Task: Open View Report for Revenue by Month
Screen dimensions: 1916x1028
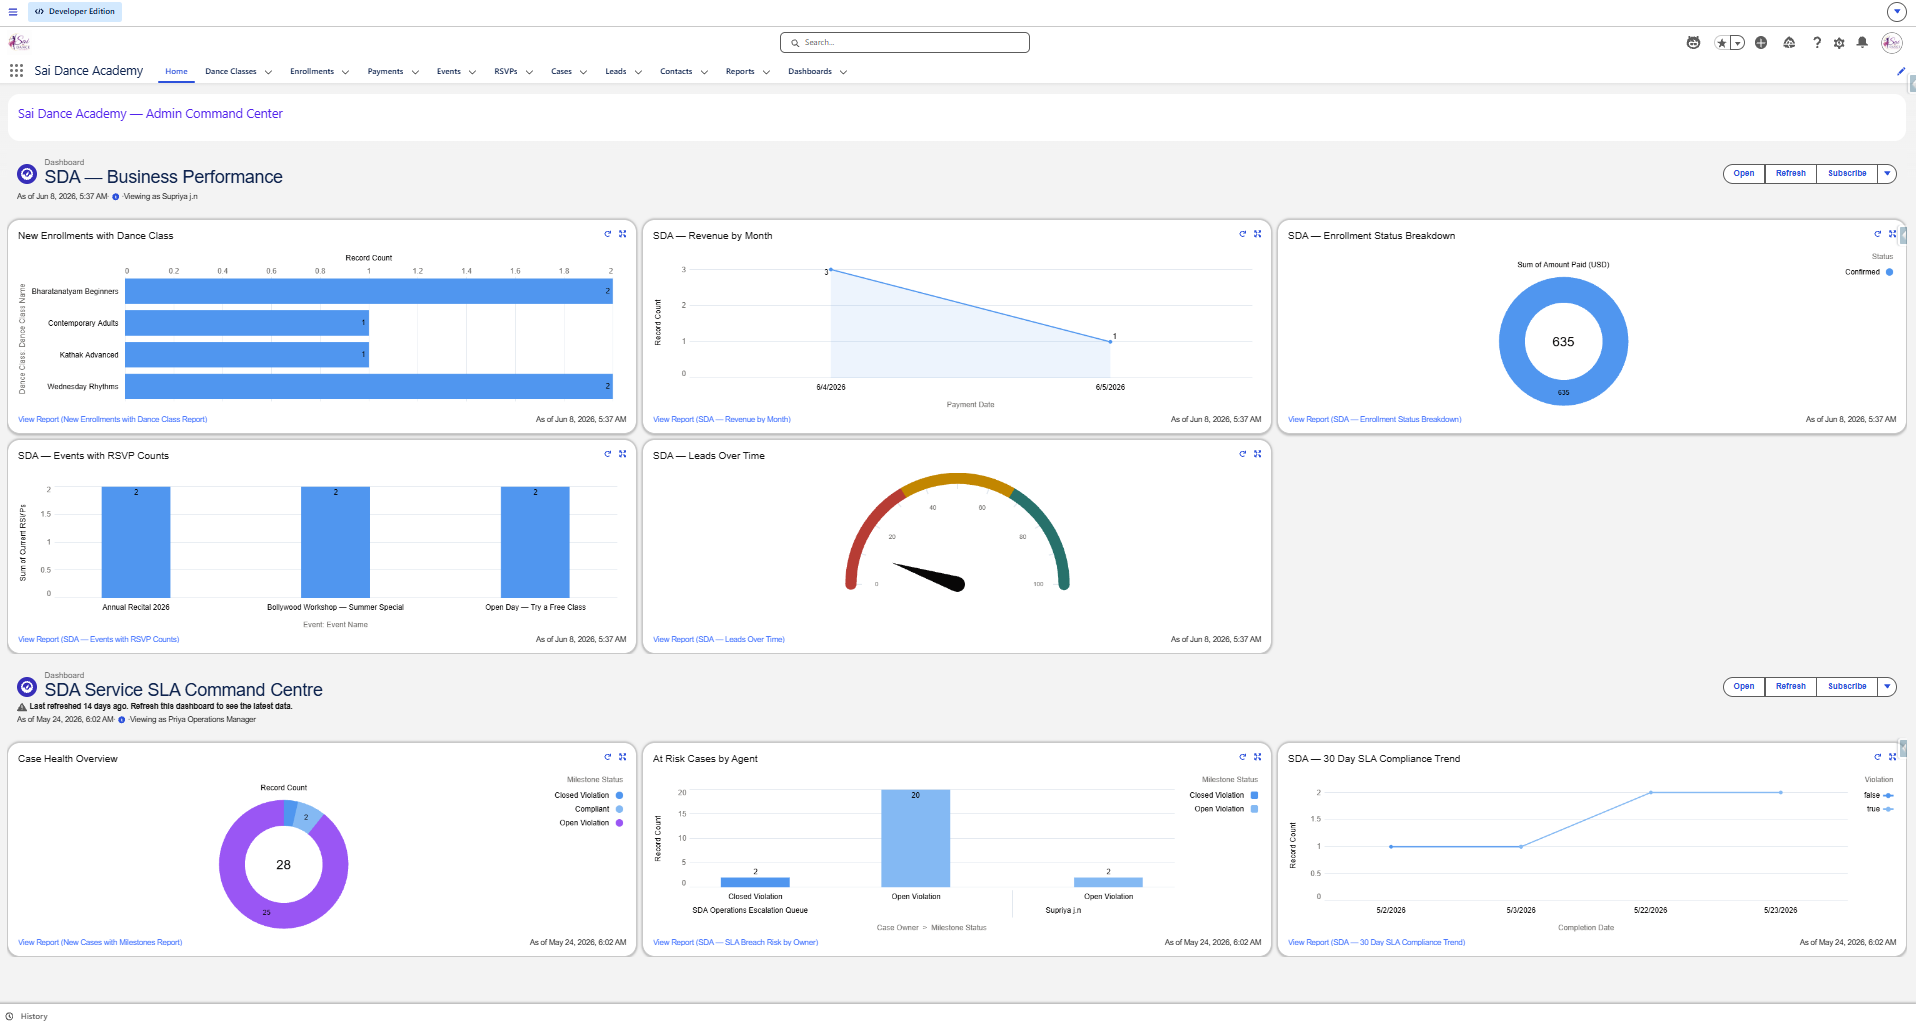Action: (722, 420)
